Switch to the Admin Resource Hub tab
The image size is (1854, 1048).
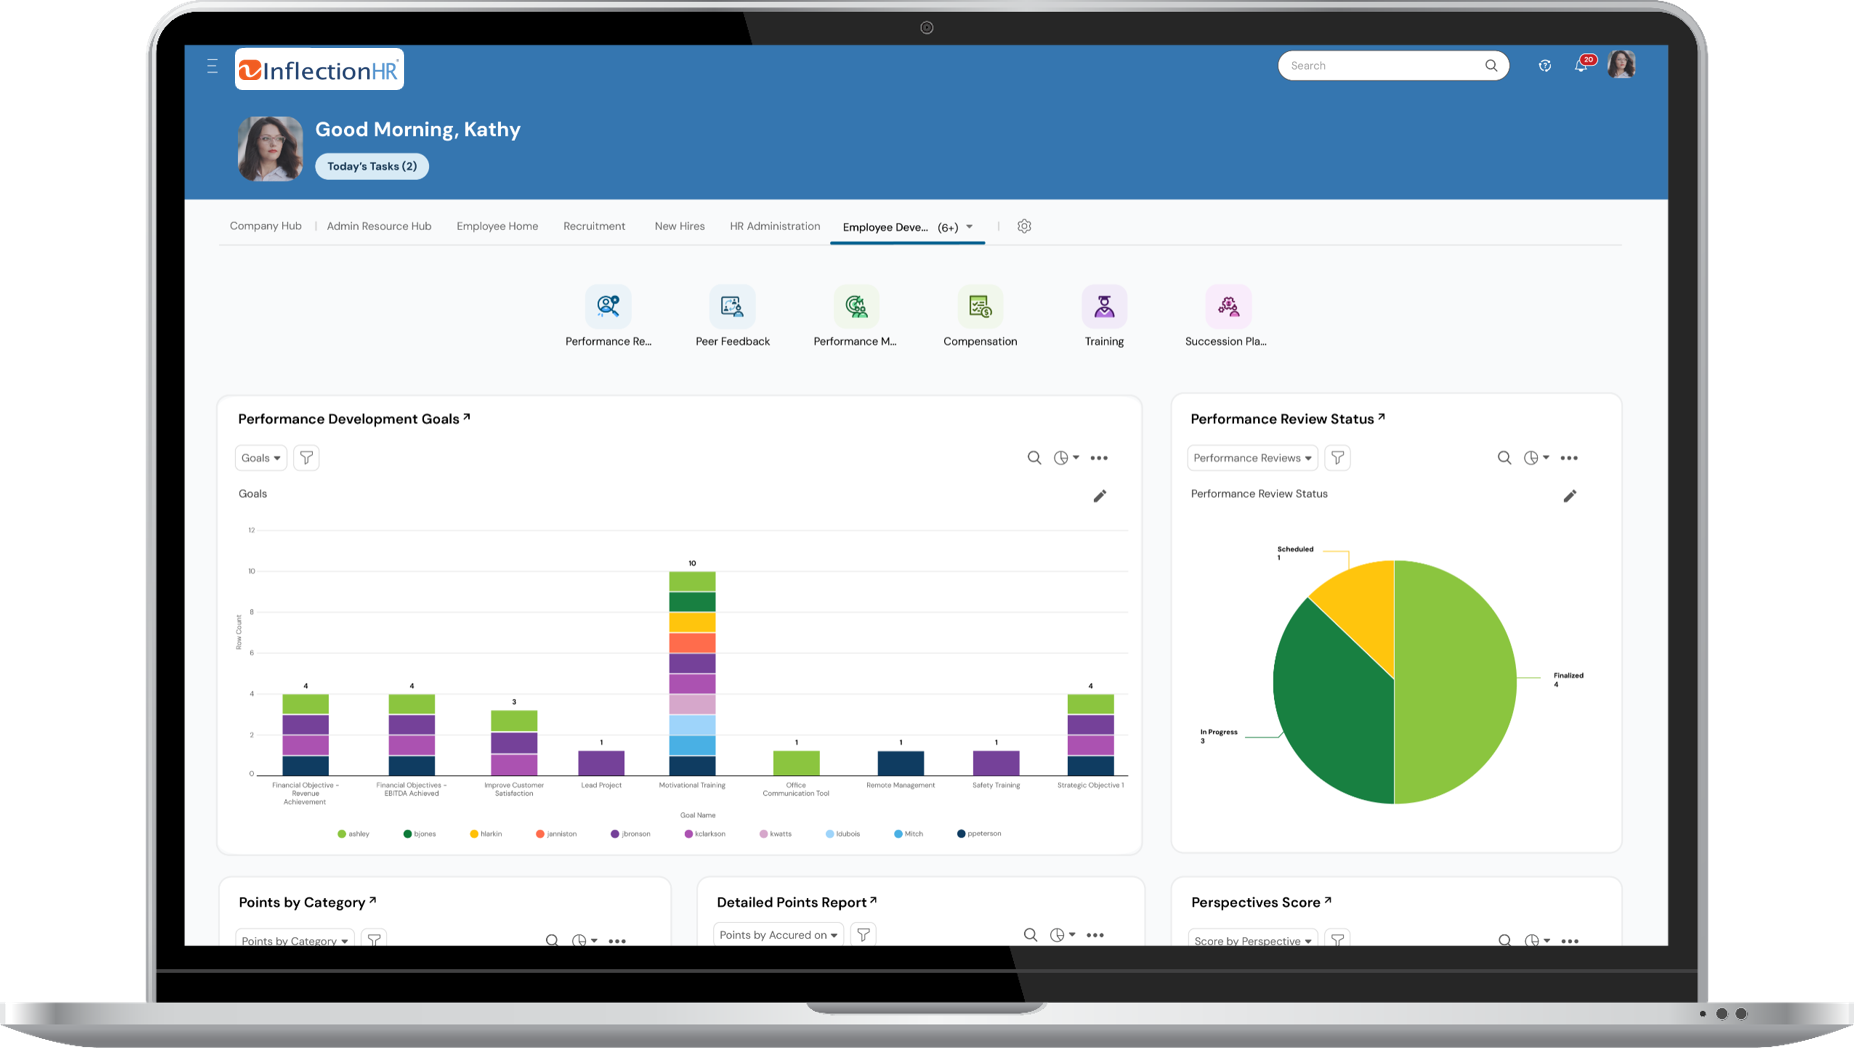379,226
